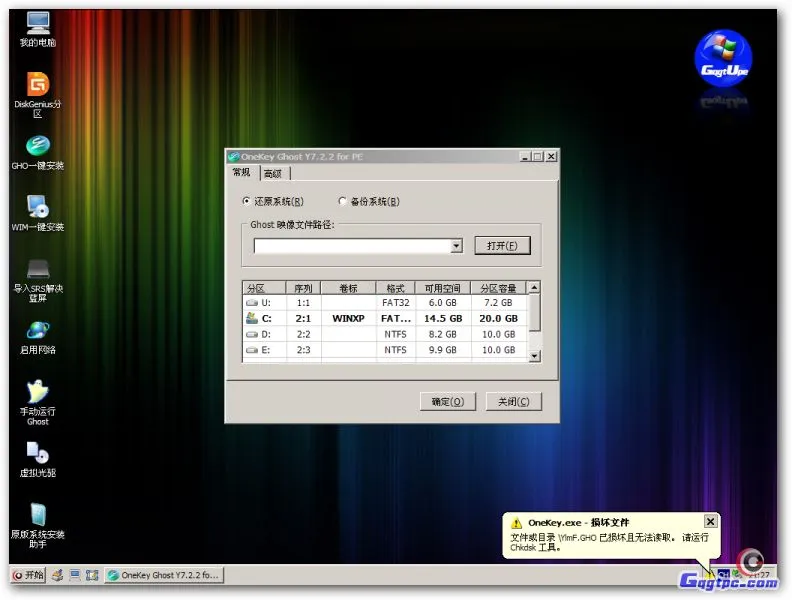Click the 2:1 sequence cell
The height and width of the screenshot is (600, 792).
303,318
